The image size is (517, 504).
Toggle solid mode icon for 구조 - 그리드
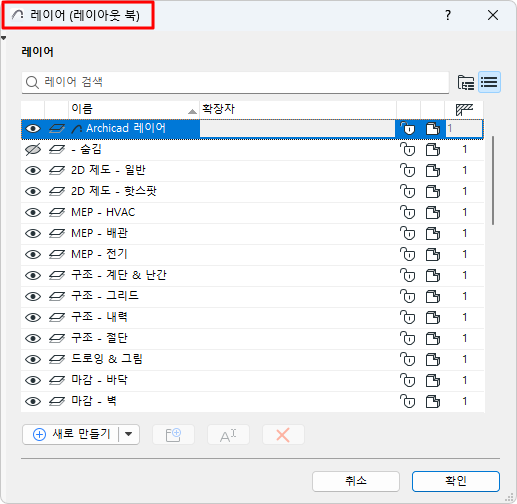(433, 297)
